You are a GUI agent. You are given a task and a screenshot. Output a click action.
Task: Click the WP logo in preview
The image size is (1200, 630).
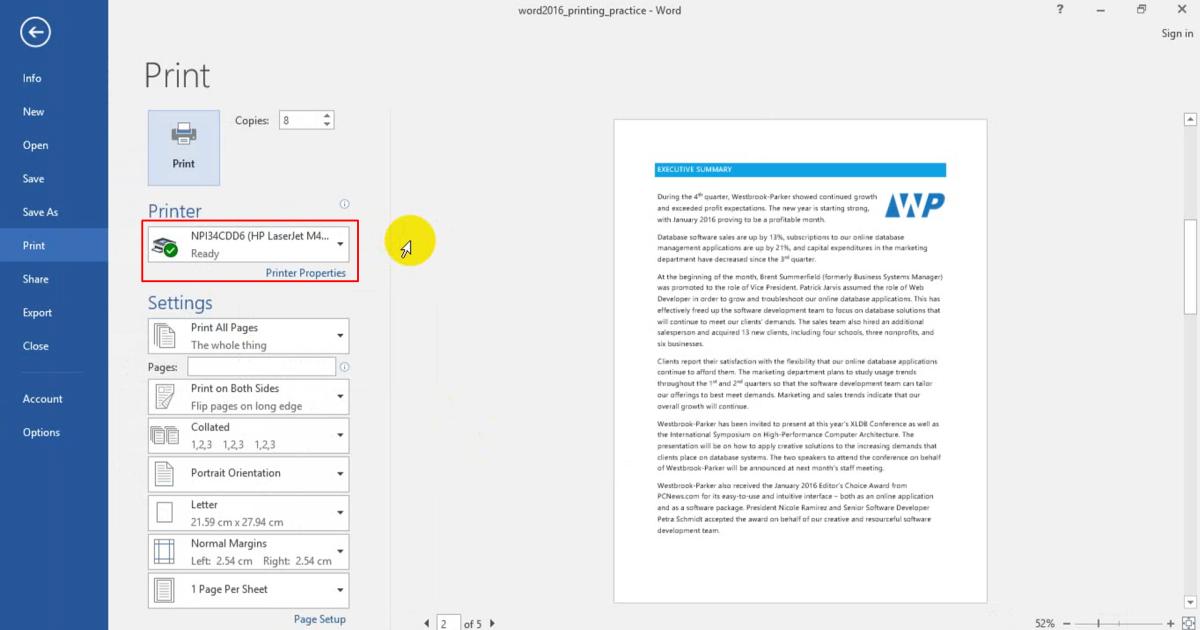[915, 204]
